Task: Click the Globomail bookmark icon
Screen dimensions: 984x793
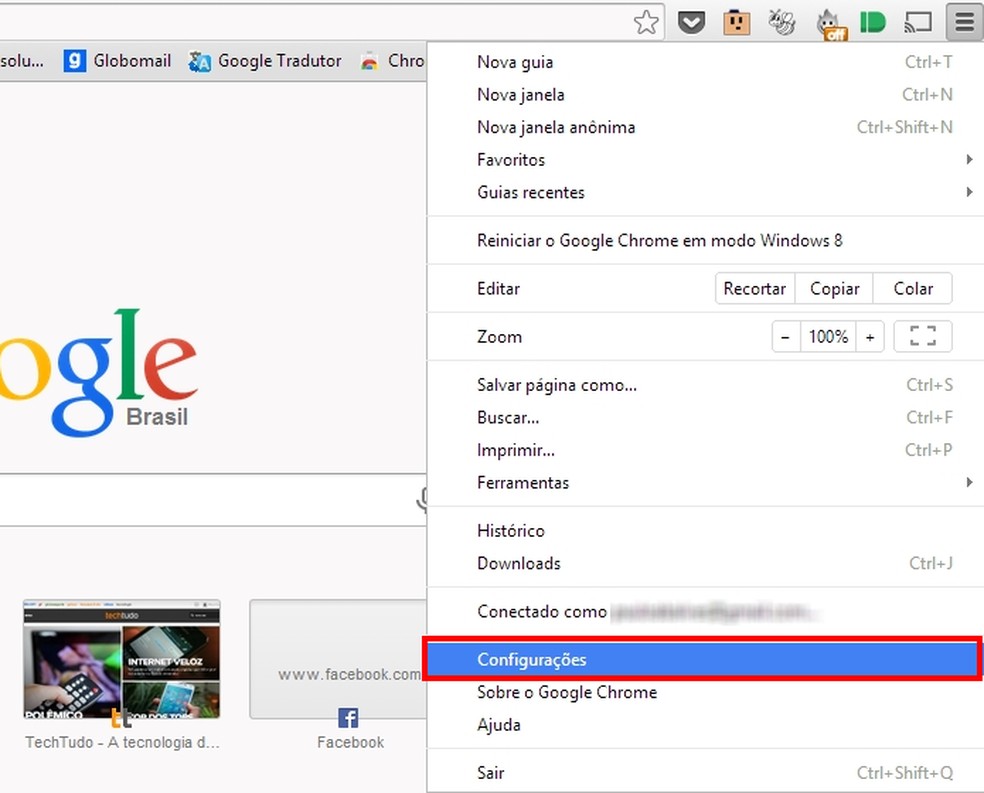Action: [75, 60]
